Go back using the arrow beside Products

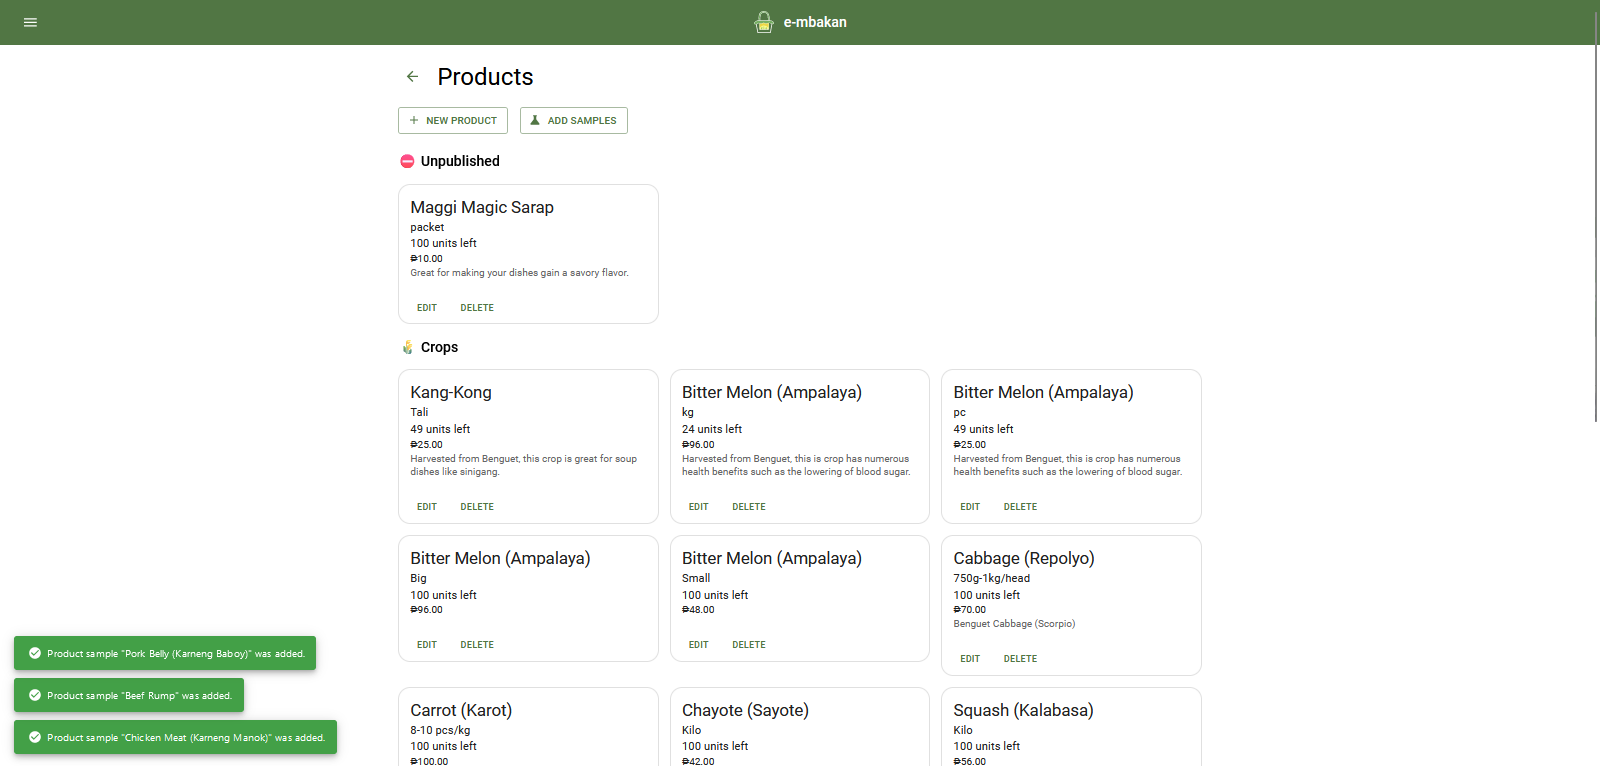point(412,77)
